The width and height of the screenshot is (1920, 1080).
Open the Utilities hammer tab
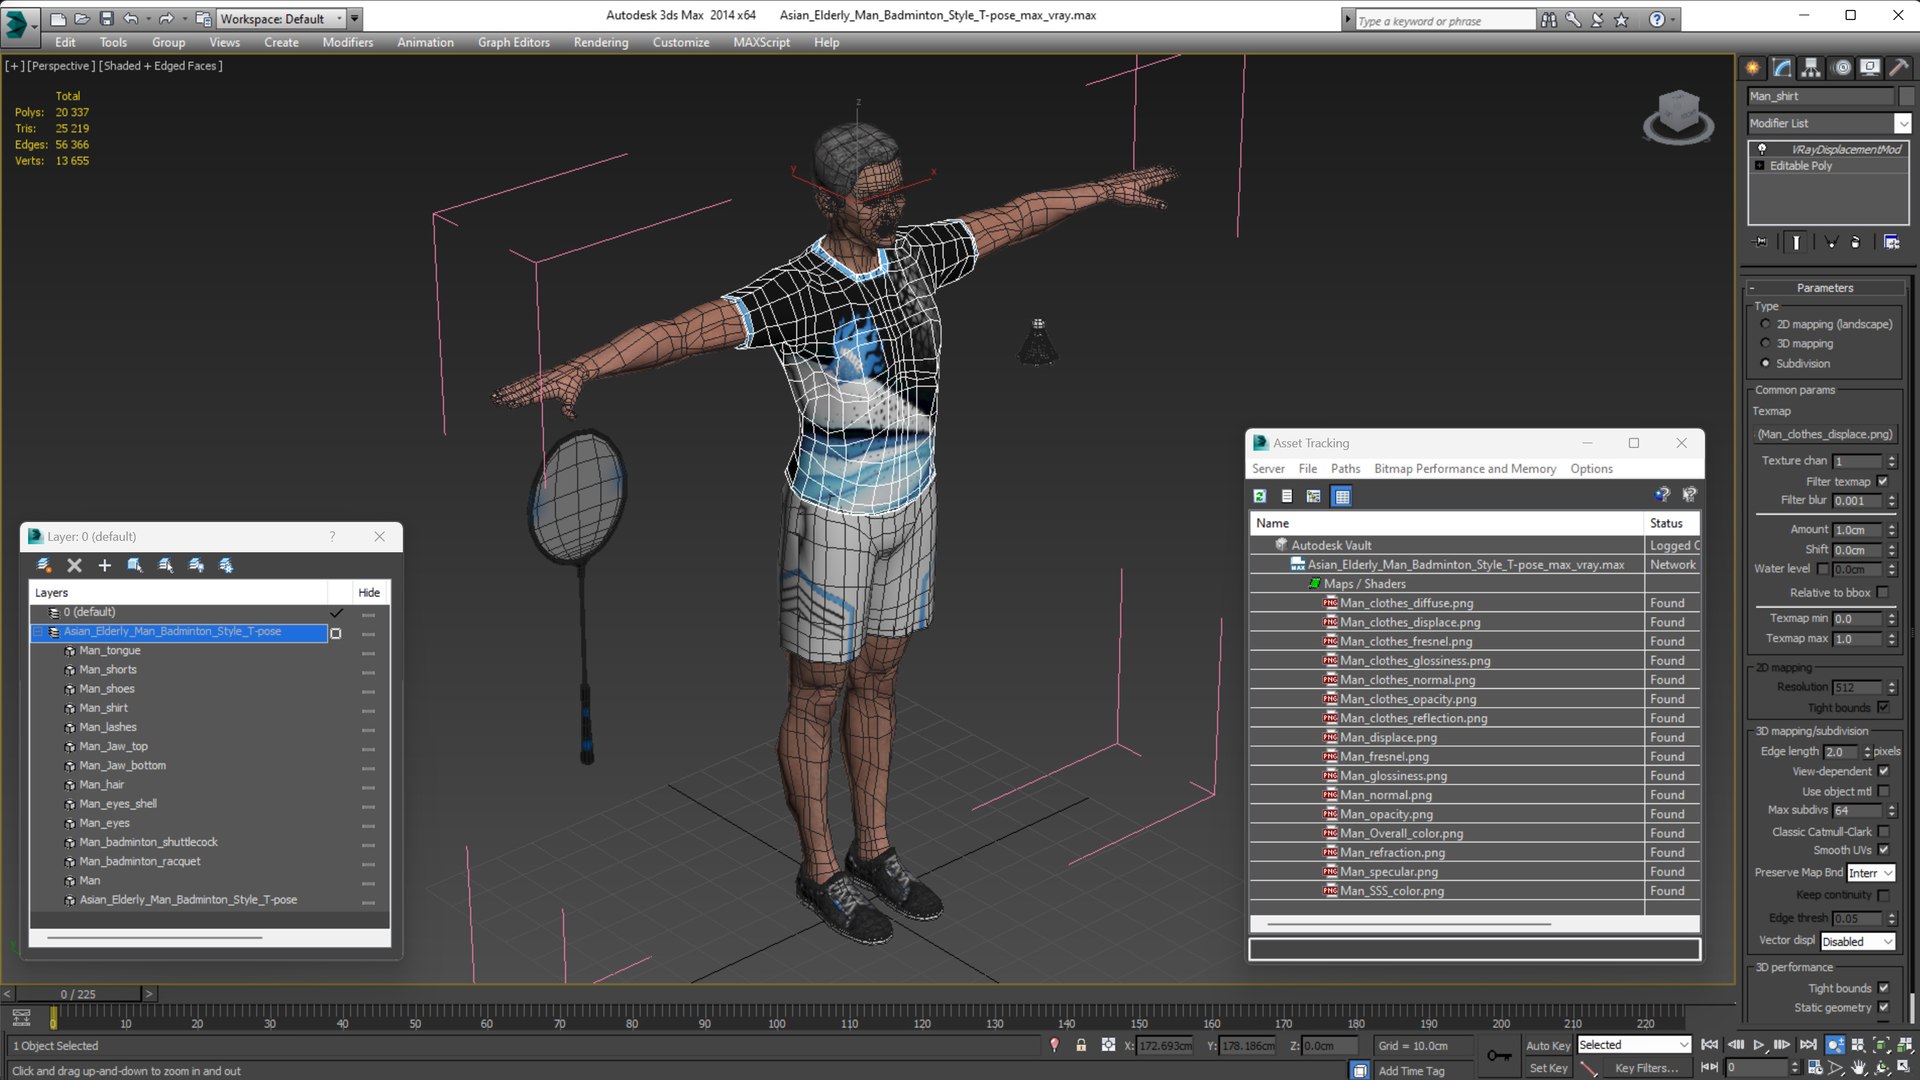click(x=1898, y=68)
